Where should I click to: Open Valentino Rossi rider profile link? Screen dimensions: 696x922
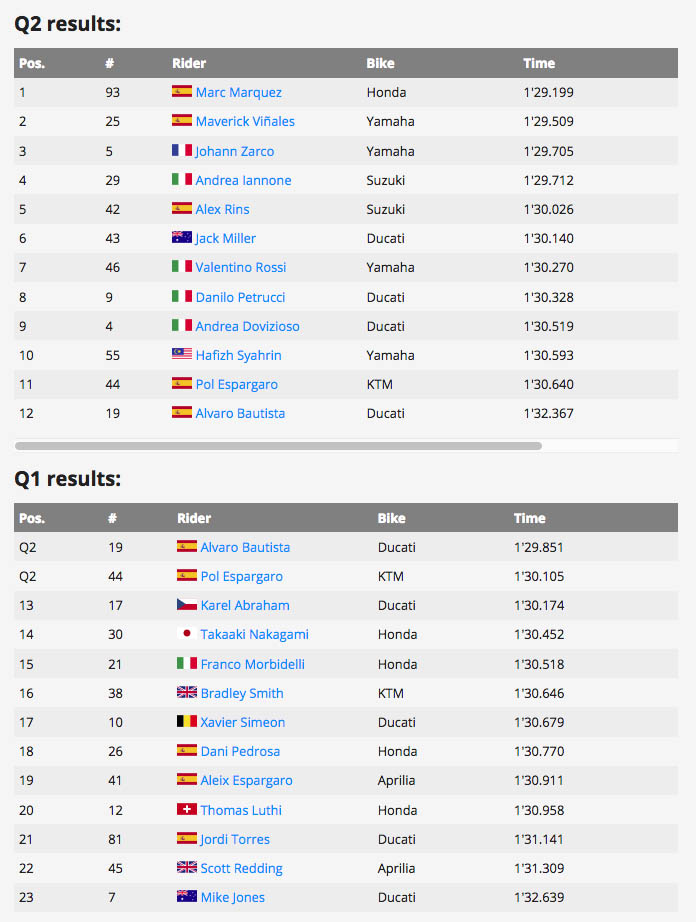point(240,267)
